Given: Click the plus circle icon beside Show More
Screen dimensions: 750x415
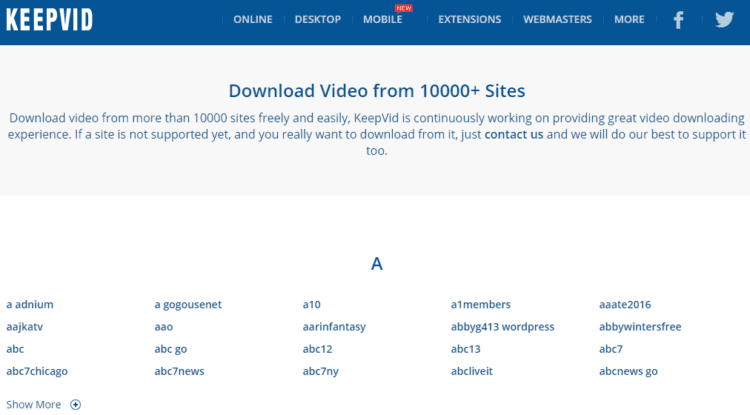Looking at the screenshot, I should (x=76, y=404).
